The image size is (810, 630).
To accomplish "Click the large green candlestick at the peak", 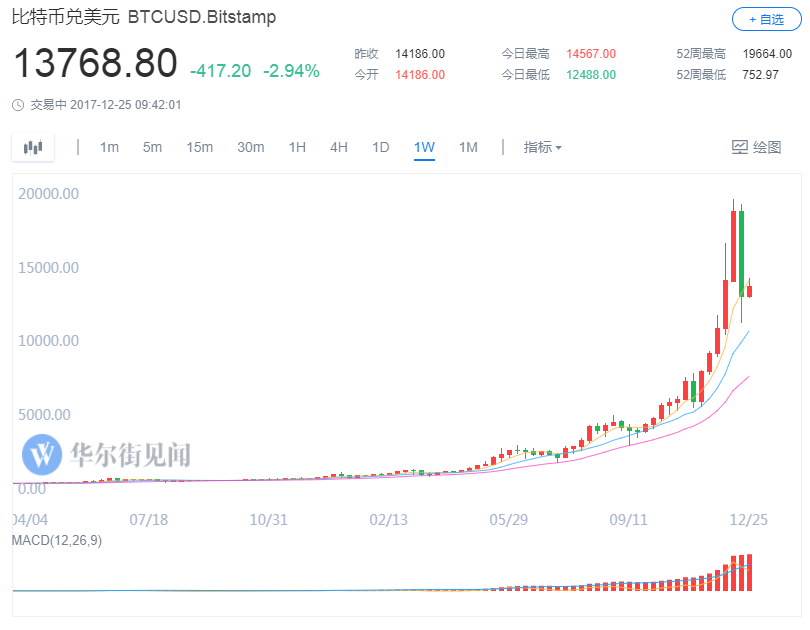I will click(x=742, y=253).
